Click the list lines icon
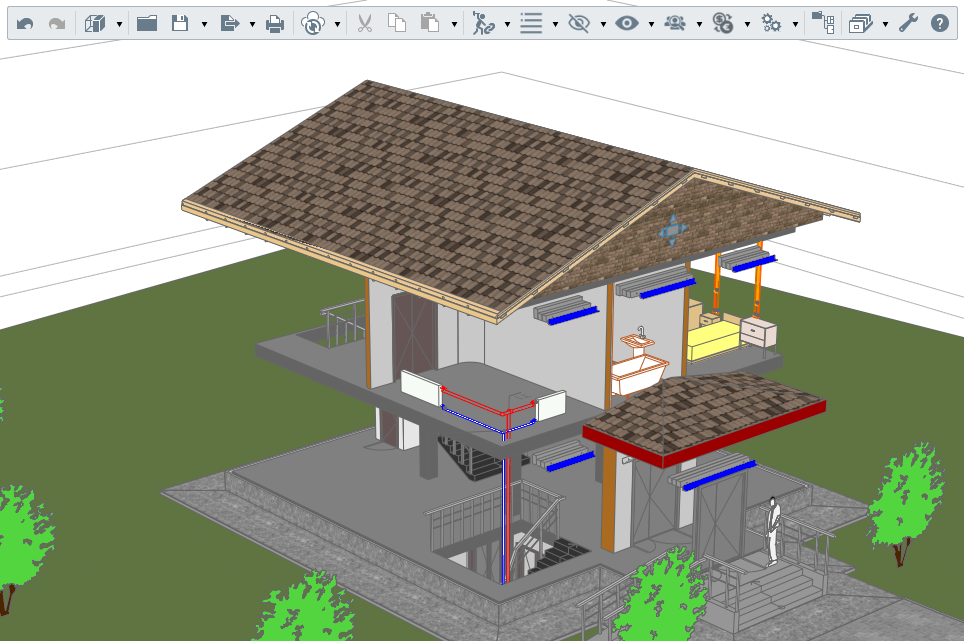Viewport: 964px width, 641px height. tap(531, 24)
